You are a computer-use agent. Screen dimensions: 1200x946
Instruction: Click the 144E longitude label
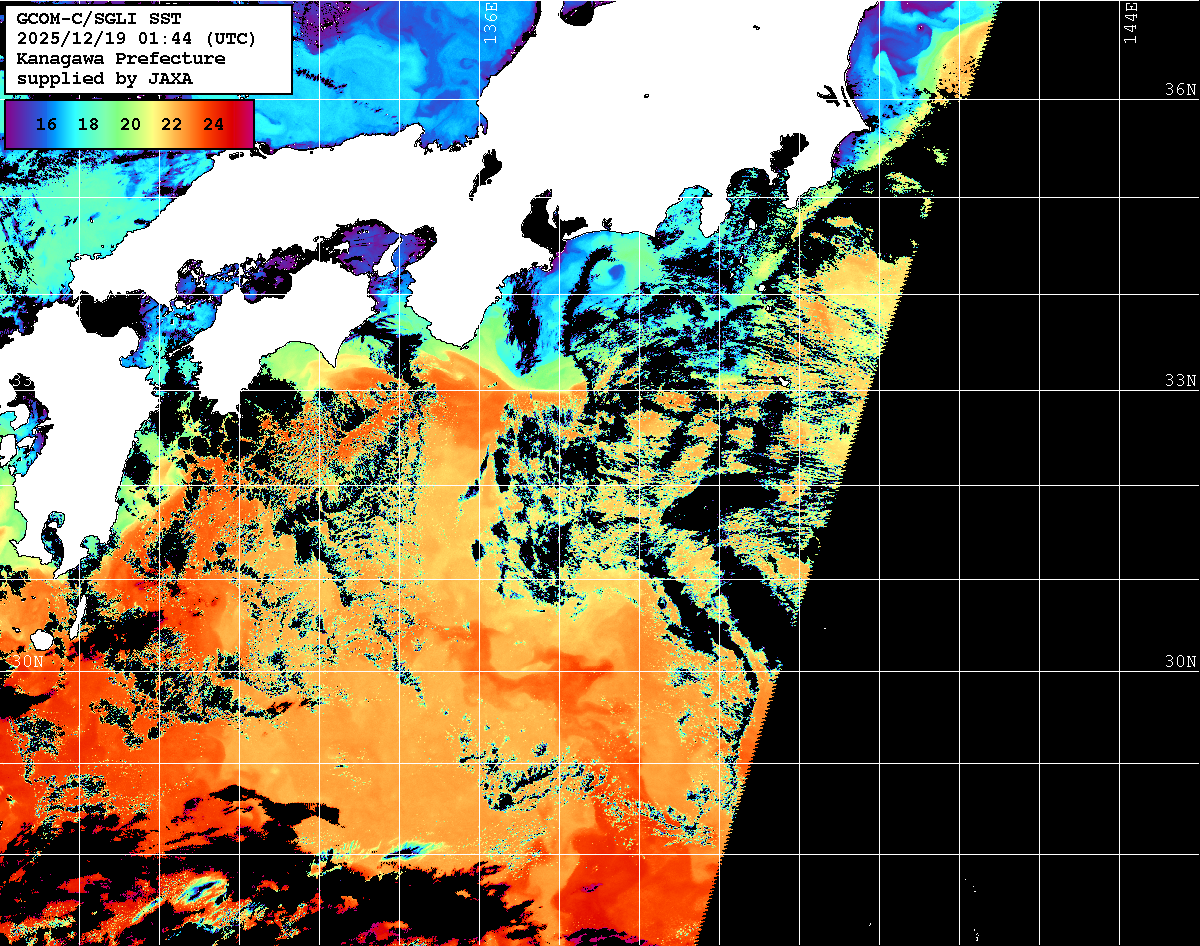pos(1131,23)
